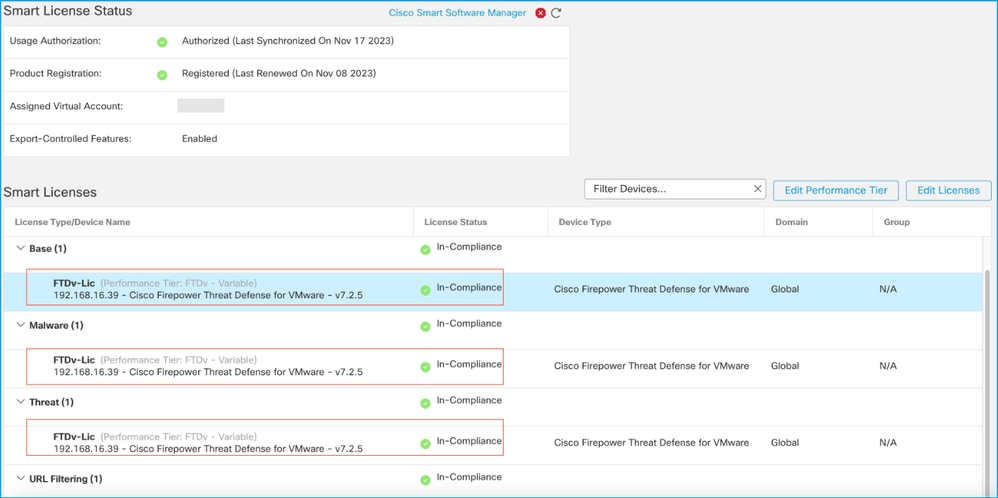Open the Edit Performance Tier dialog

click(x=836, y=190)
